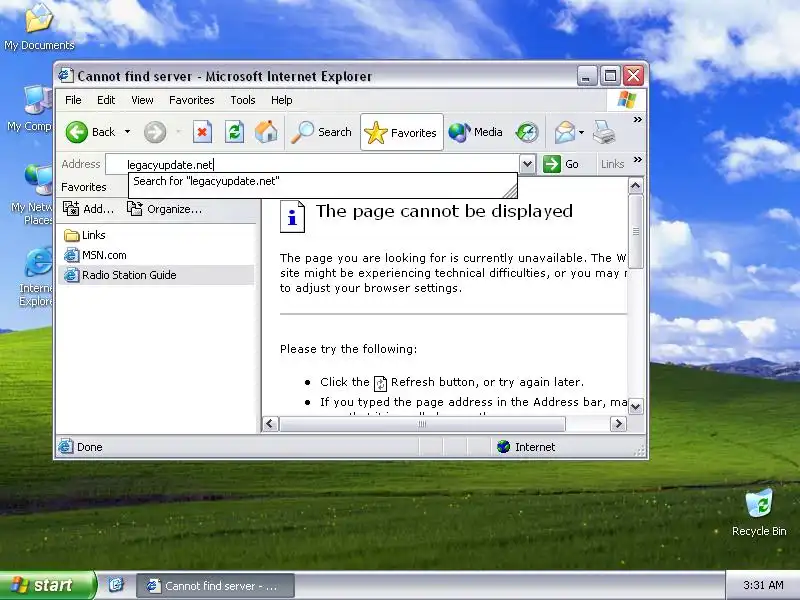Click 'The page cannot be displayed' heading

click(444, 211)
